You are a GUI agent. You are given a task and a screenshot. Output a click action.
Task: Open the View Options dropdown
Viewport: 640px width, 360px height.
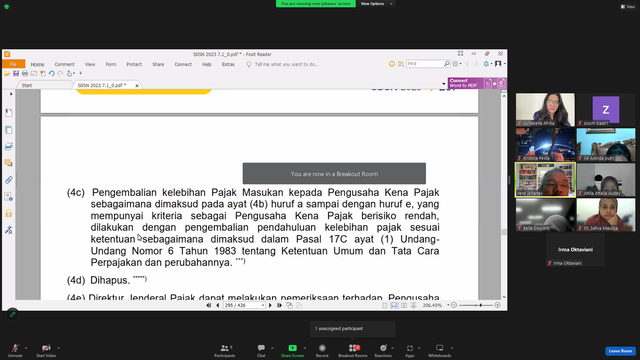click(x=376, y=4)
